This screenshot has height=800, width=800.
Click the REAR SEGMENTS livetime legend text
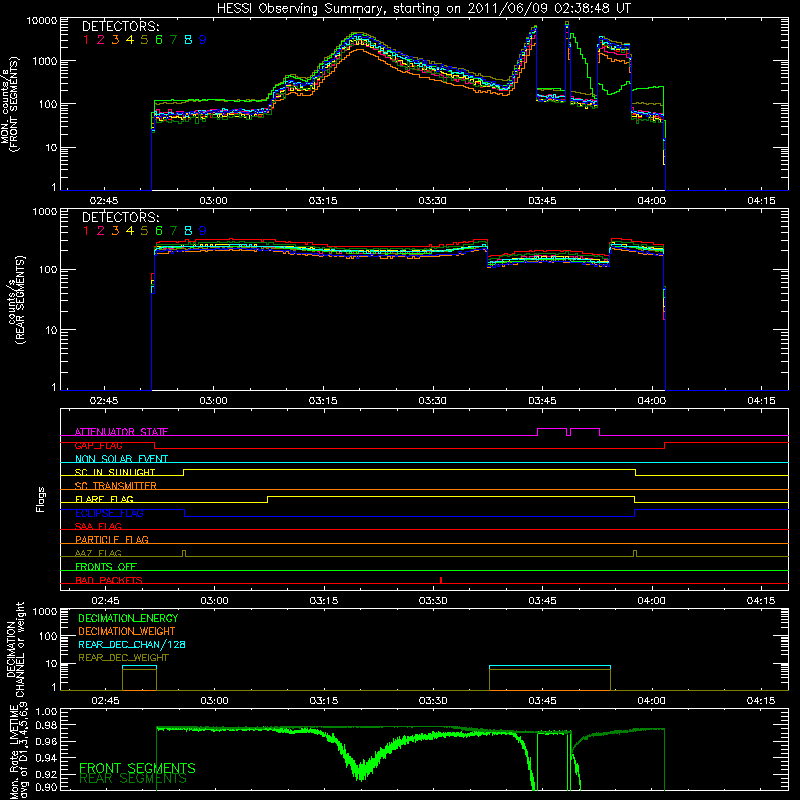[133, 779]
